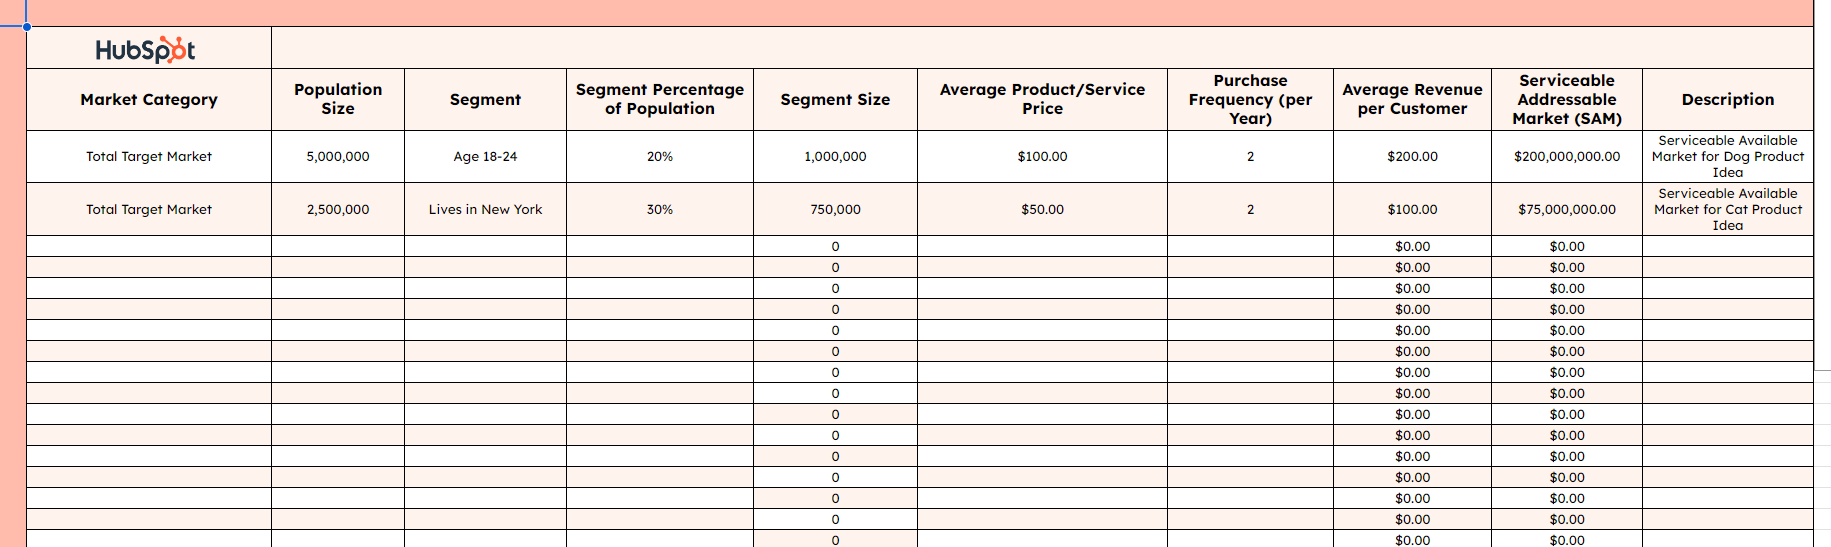Select the 30% percentage cell
Viewport: 1831px width, 547px height.
tap(660, 210)
